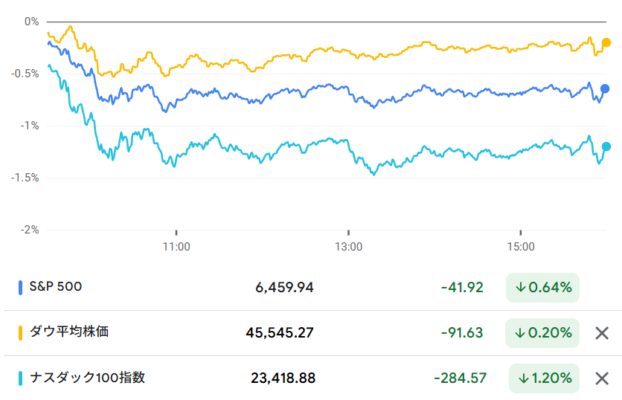The image size is (622, 400).
Task: Click the yellow endpoint dot on chart
Action: click(606, 42)
